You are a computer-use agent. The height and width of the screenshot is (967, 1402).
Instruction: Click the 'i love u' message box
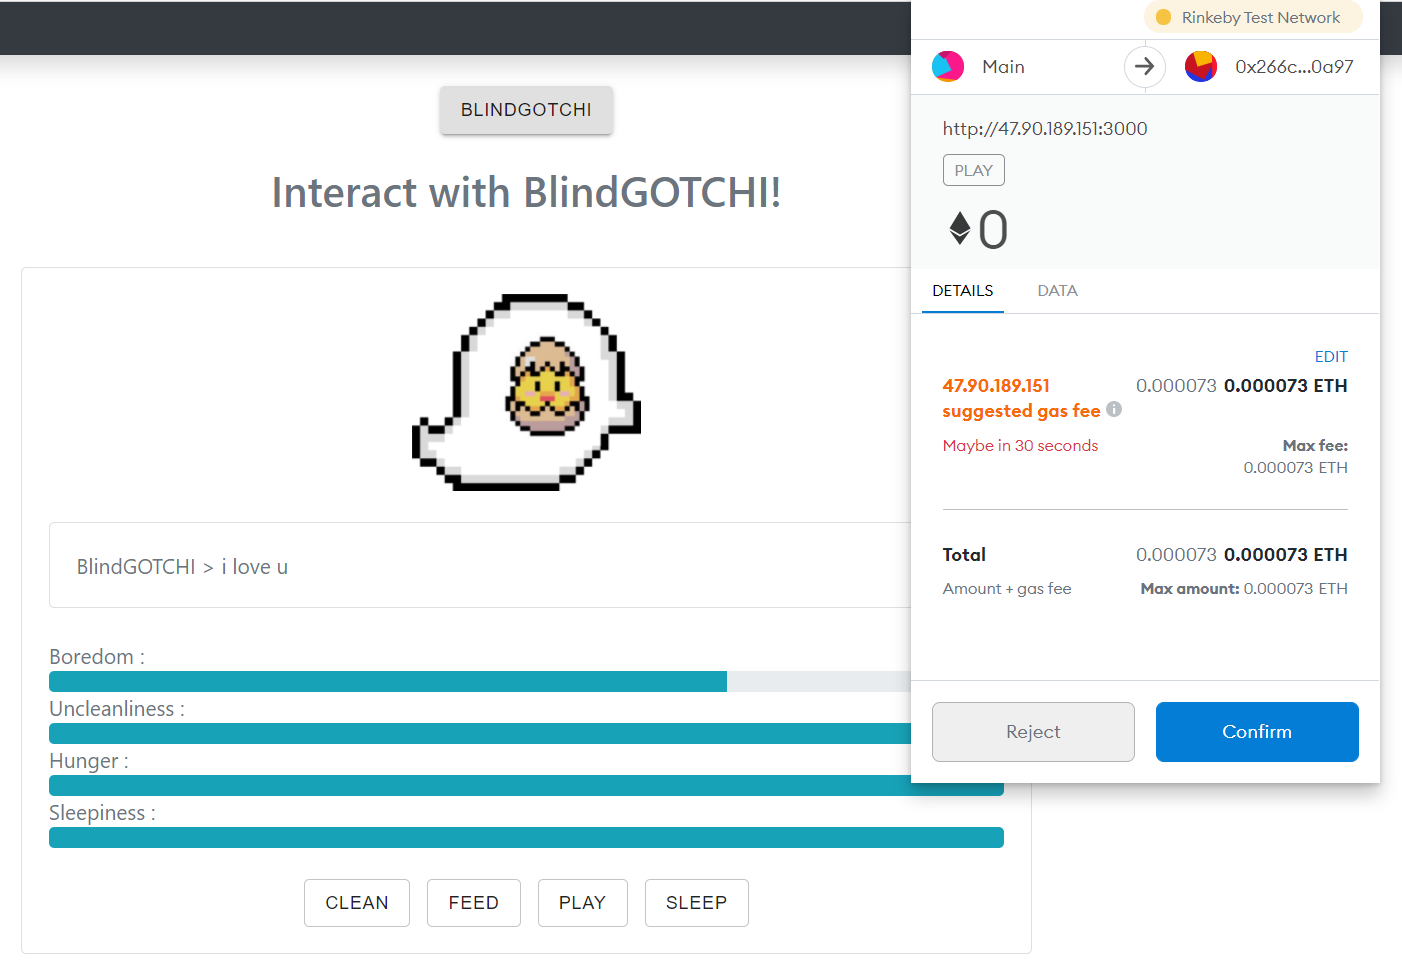(480, 565)
